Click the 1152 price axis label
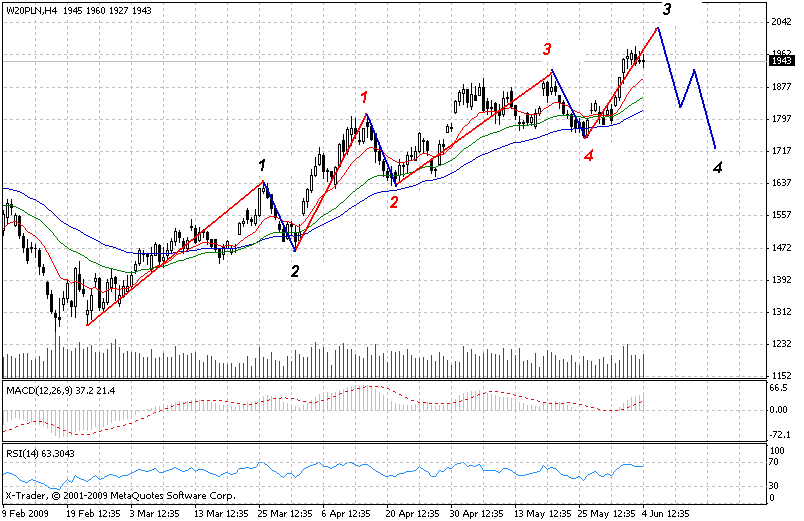804x521 pixels. pyautogui.click(x=781, y=375)
